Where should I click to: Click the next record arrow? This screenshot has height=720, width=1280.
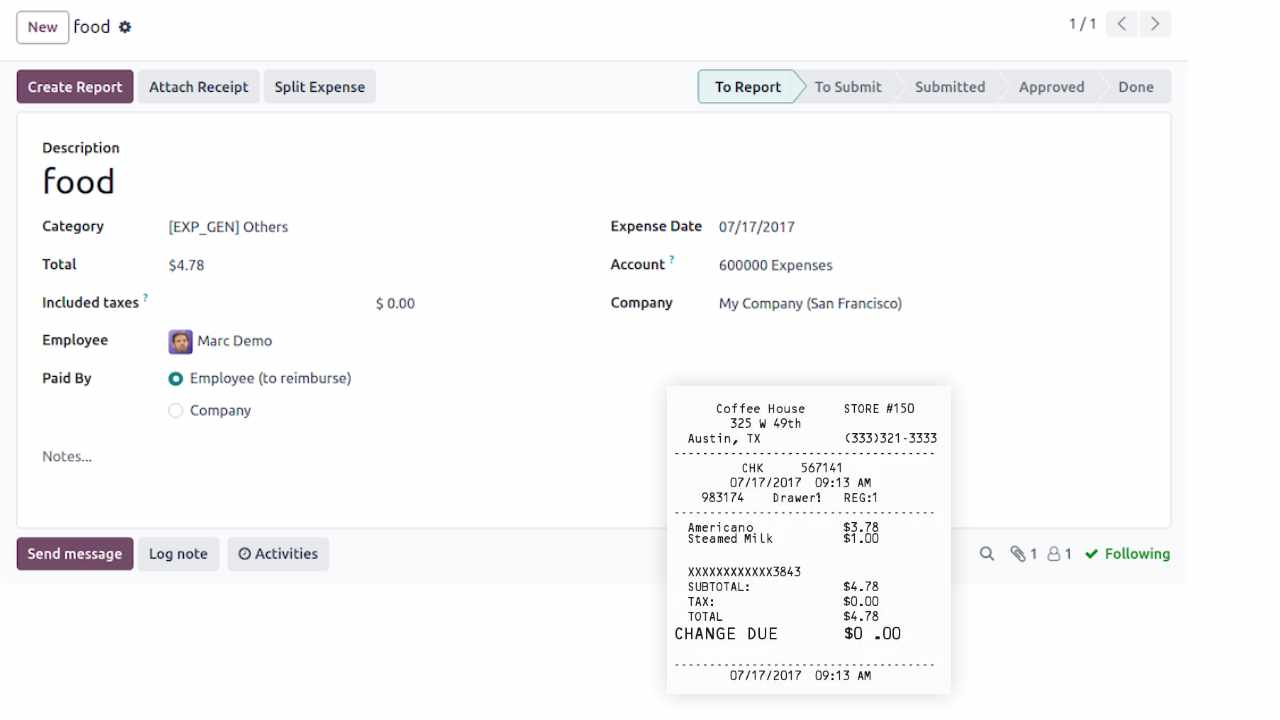pyautogui.click(x=1155, y=23)
